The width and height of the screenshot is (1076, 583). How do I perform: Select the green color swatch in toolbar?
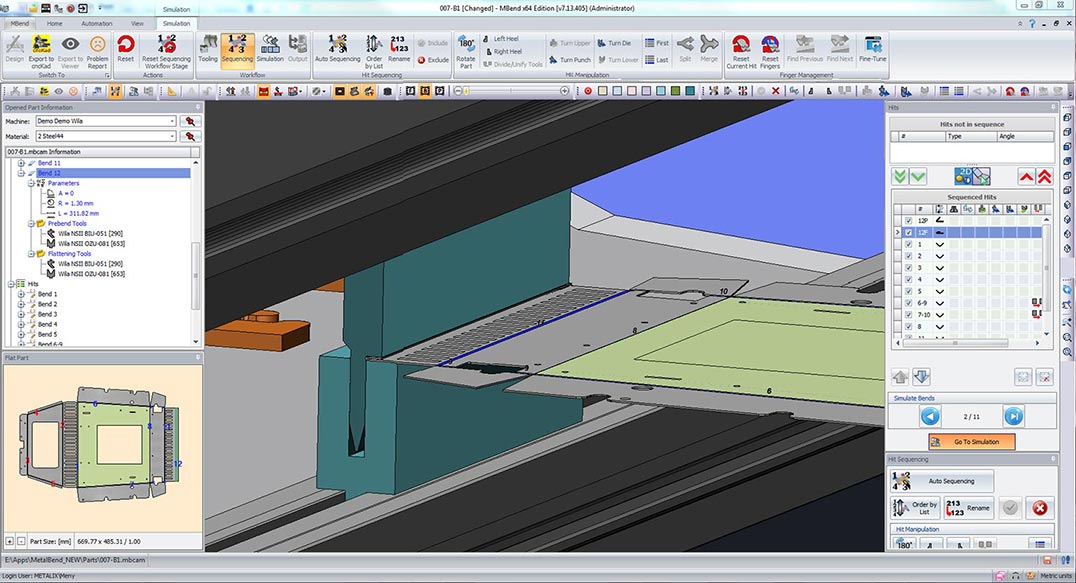coord(677,91)
